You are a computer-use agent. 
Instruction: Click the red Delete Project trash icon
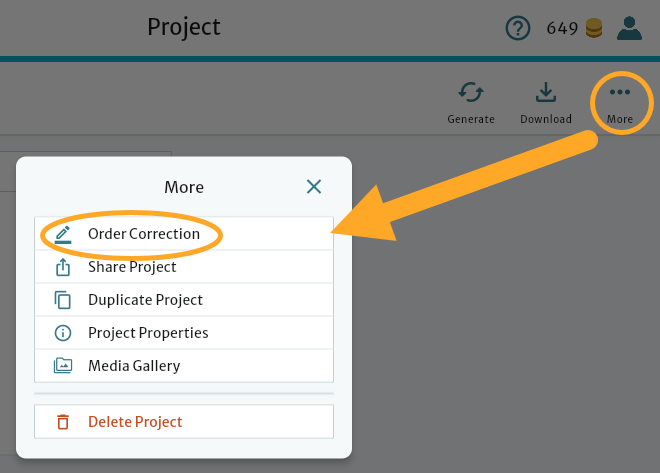click(x=63, y=422)
